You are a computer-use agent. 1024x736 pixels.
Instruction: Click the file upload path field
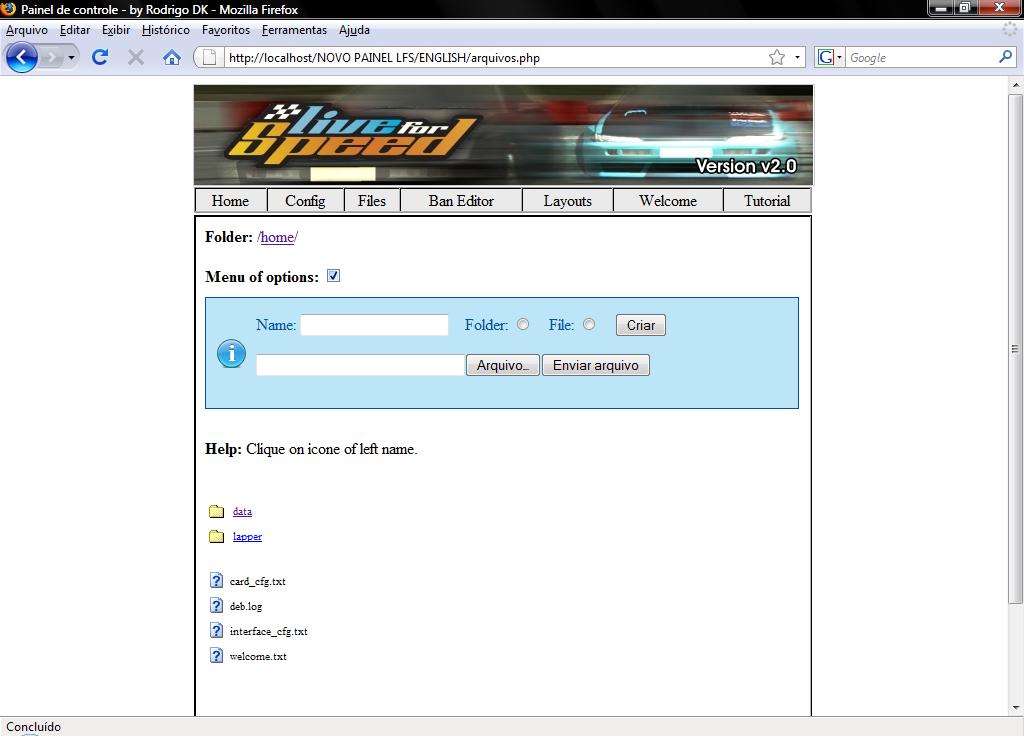coord(360,365)
